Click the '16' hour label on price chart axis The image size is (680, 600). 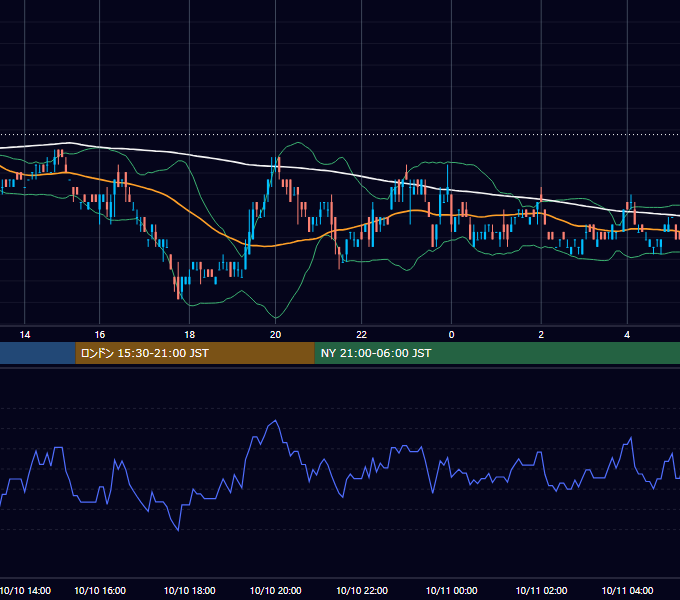pos(100,335)
